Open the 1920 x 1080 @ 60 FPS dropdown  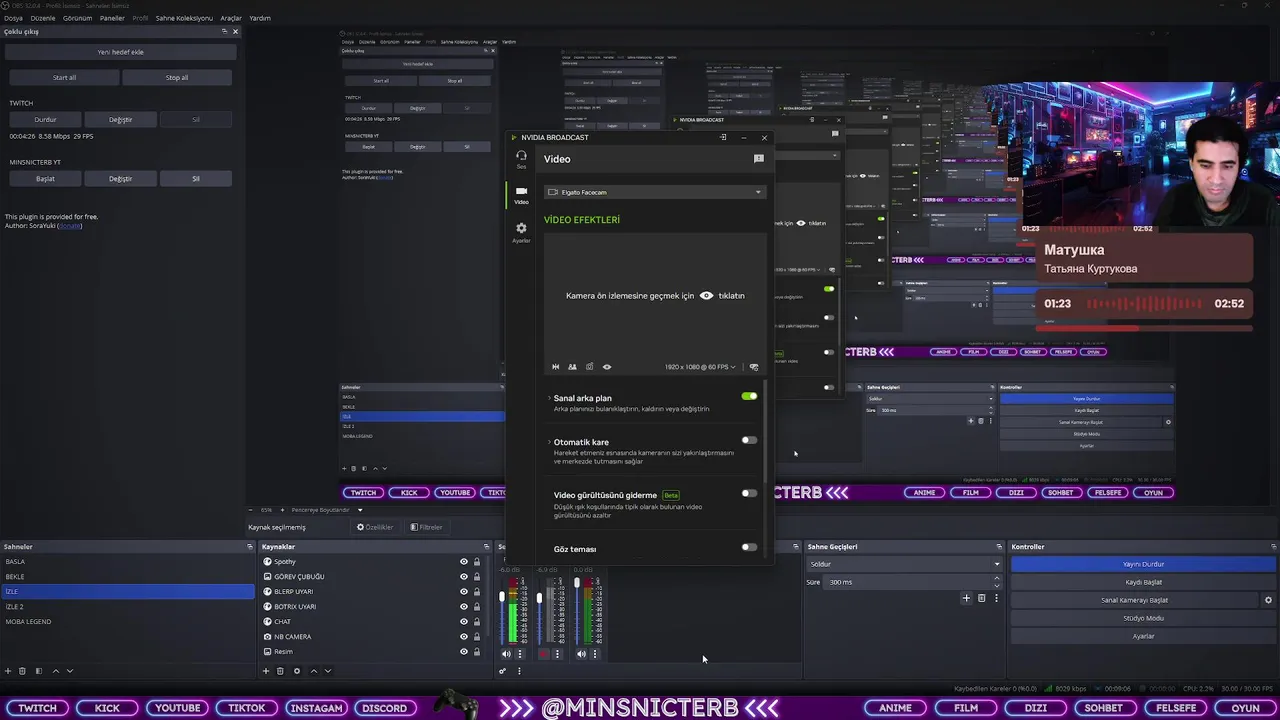tap(699, 367)
